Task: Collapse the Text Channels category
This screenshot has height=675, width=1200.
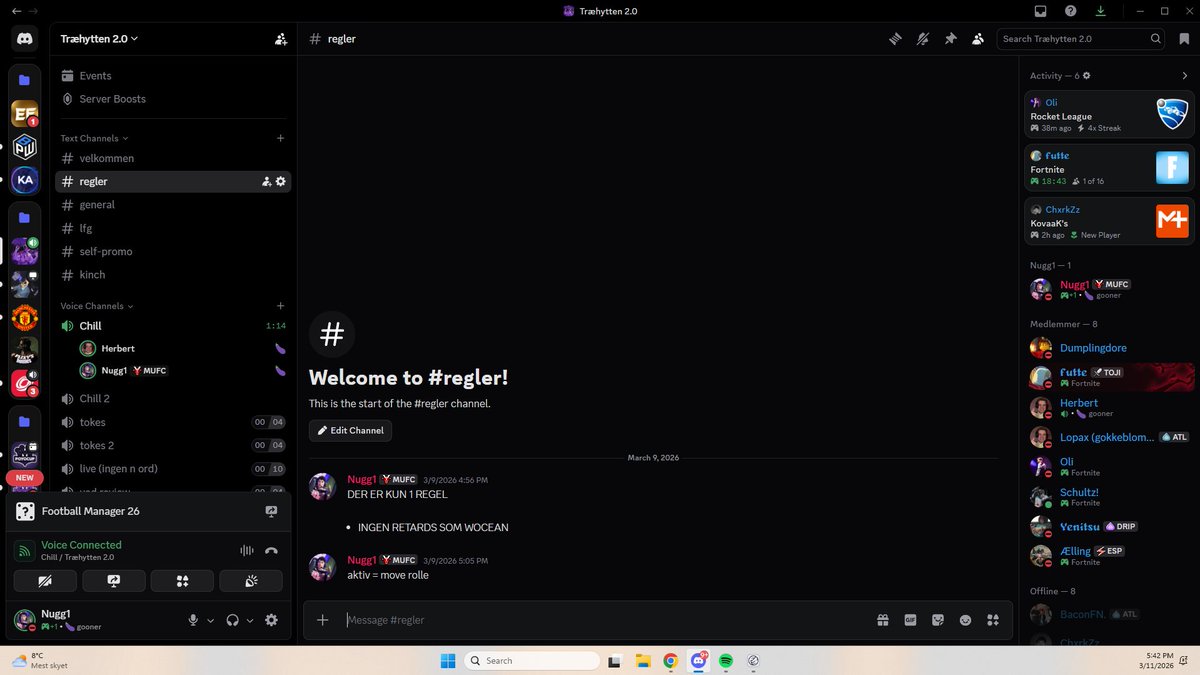Action: pyautogui.click(x=91, y=137)
